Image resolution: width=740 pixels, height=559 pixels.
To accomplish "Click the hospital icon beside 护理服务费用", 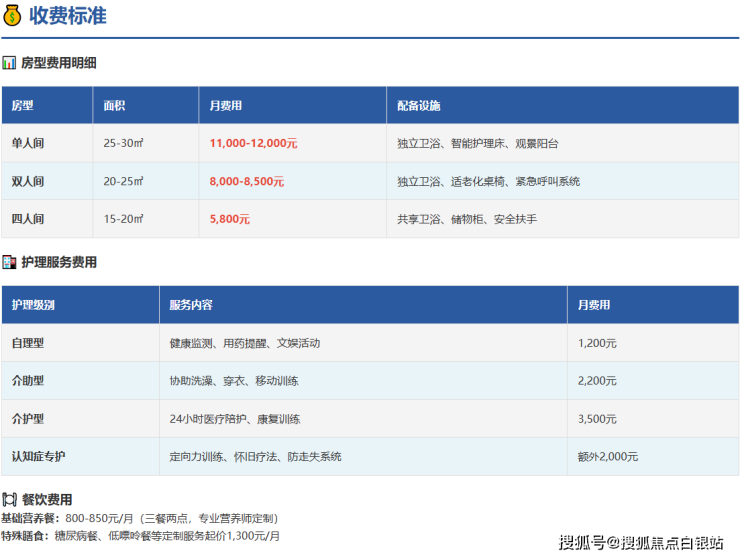I will [9, 262].
